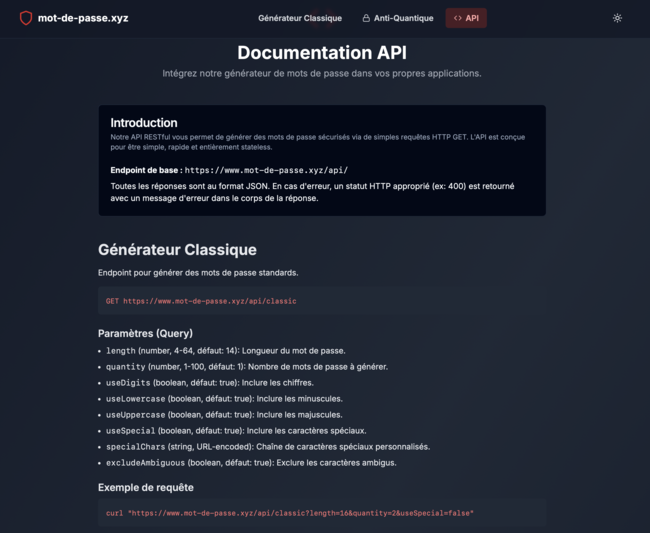
Task: Click the red shield logo icon
Action: (x=26, y=18)
